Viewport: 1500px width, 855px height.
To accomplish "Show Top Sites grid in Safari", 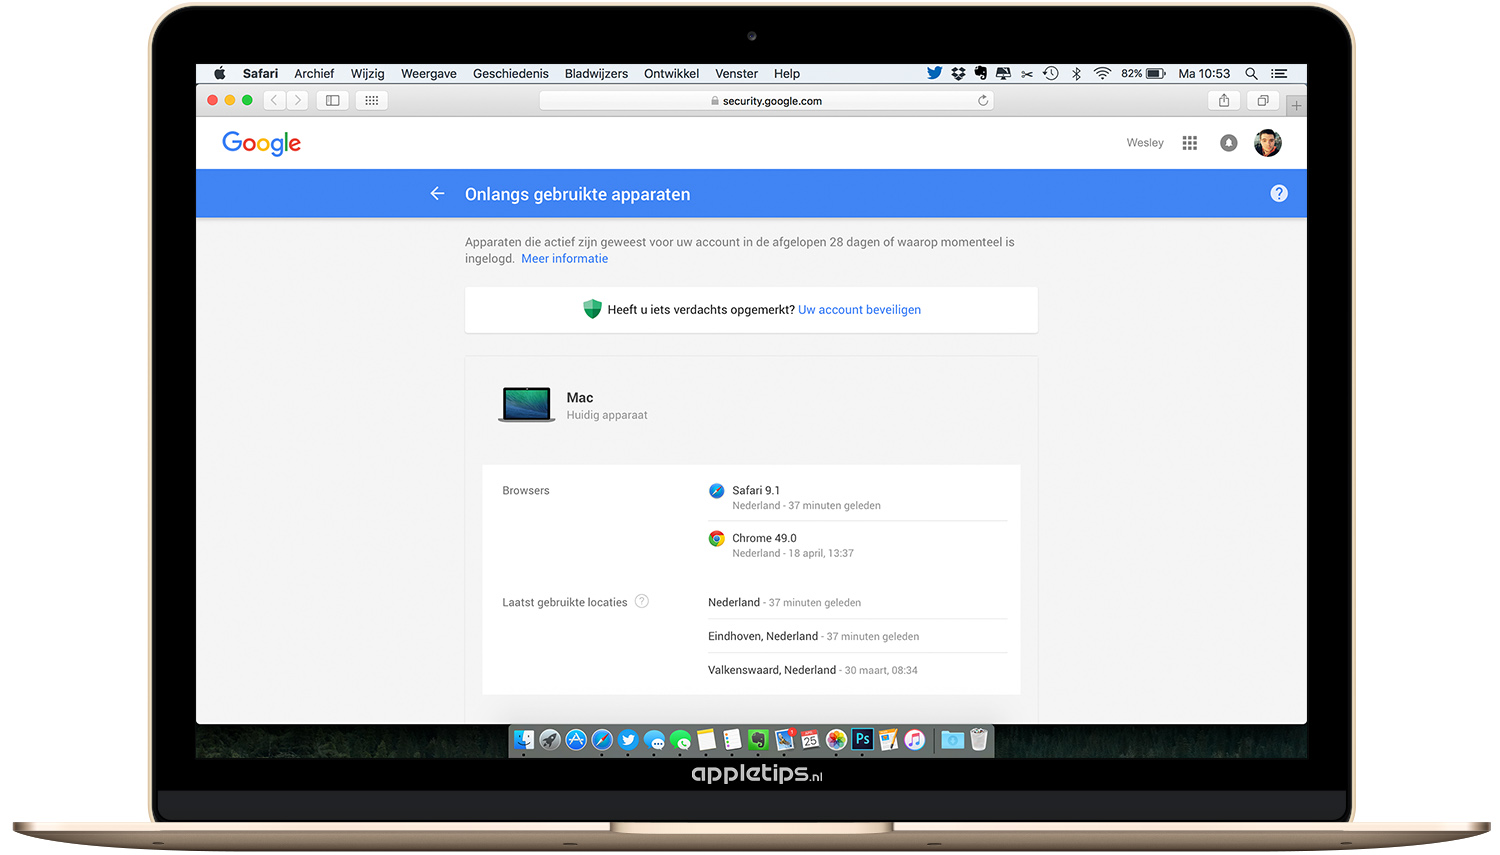I will 372,100.
